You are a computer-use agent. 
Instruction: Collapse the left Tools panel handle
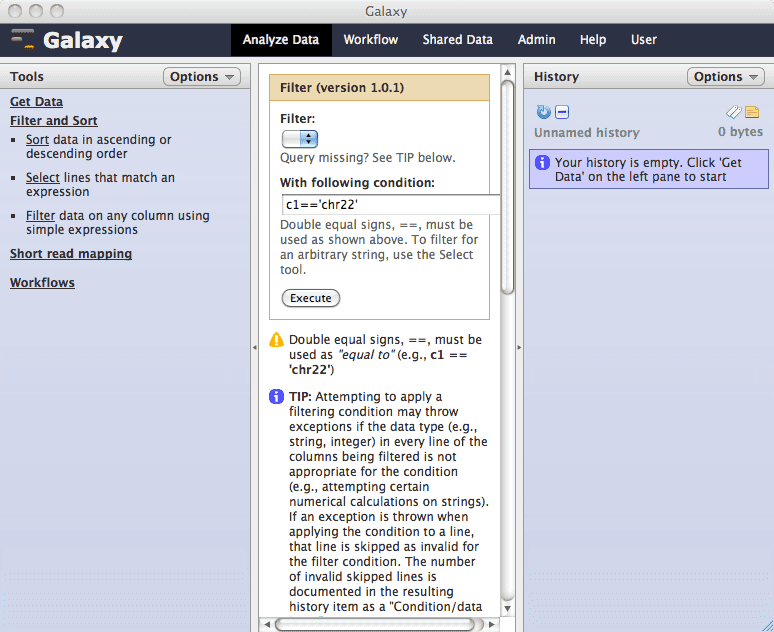pos(254,347)
